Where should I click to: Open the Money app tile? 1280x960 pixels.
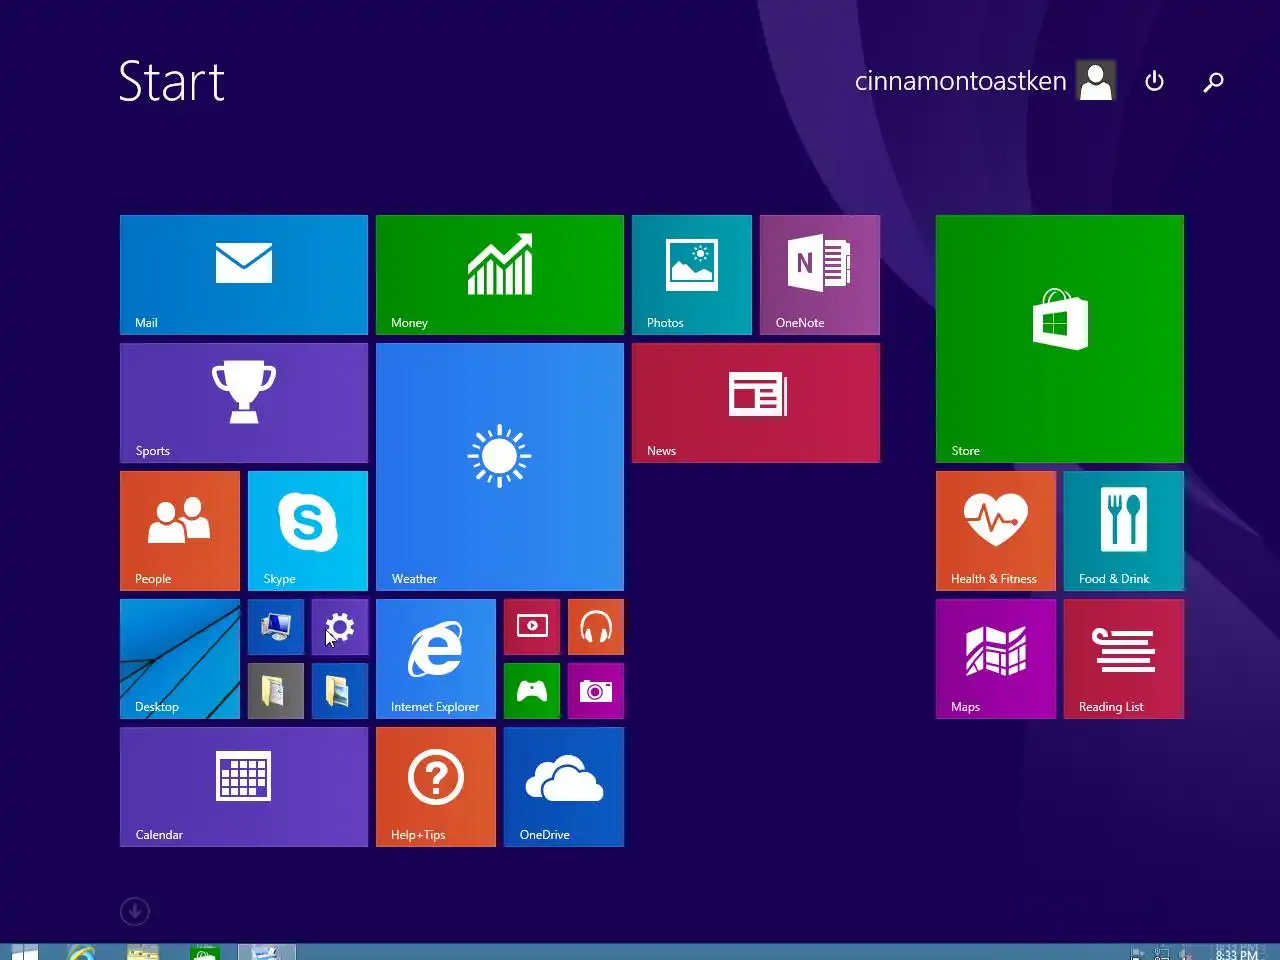pyautogui.click(x=500, y=275)
